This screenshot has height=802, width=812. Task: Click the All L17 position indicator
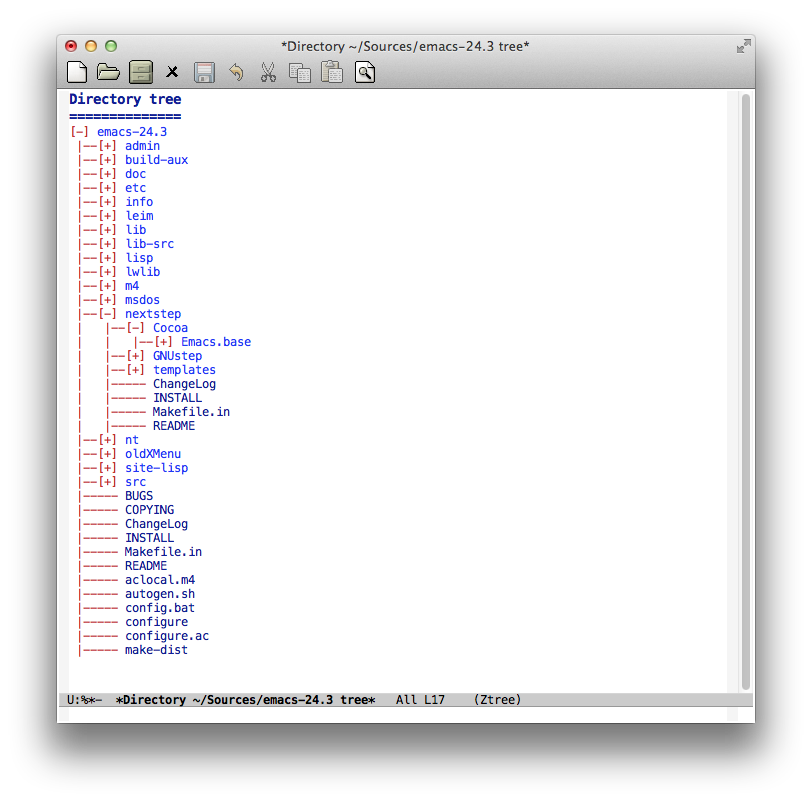420,699
